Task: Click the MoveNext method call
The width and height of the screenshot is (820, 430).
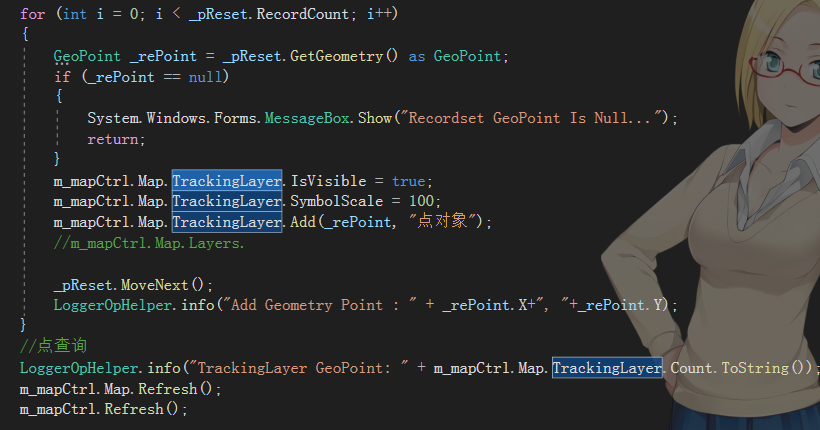Action: point(154,285)
